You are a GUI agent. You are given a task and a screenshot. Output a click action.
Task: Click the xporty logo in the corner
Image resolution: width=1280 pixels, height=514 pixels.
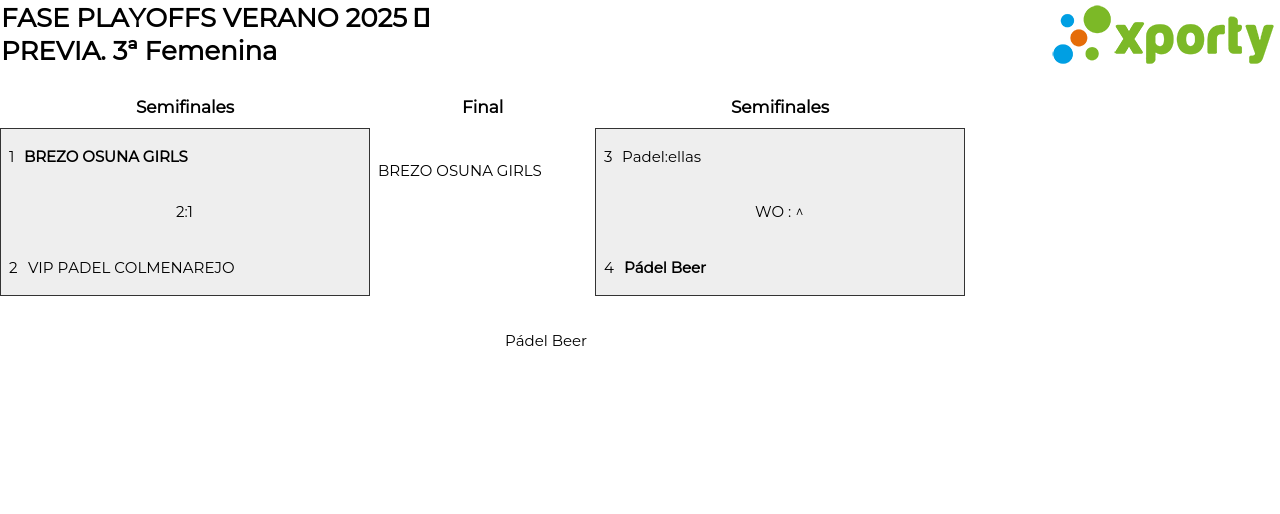point(1193,38)
